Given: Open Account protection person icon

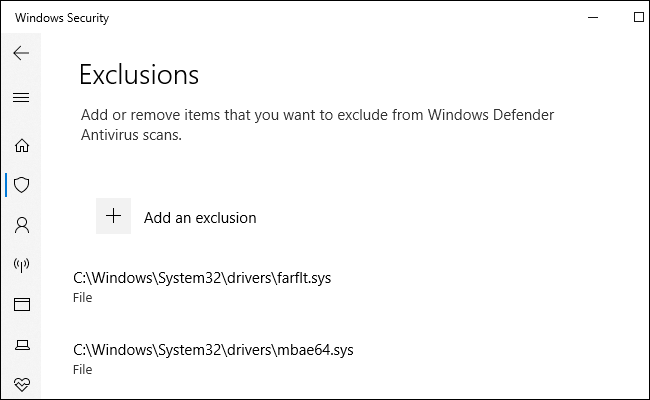Looking at the screenshot, I should pyautogui.click(x=21, y=225).
